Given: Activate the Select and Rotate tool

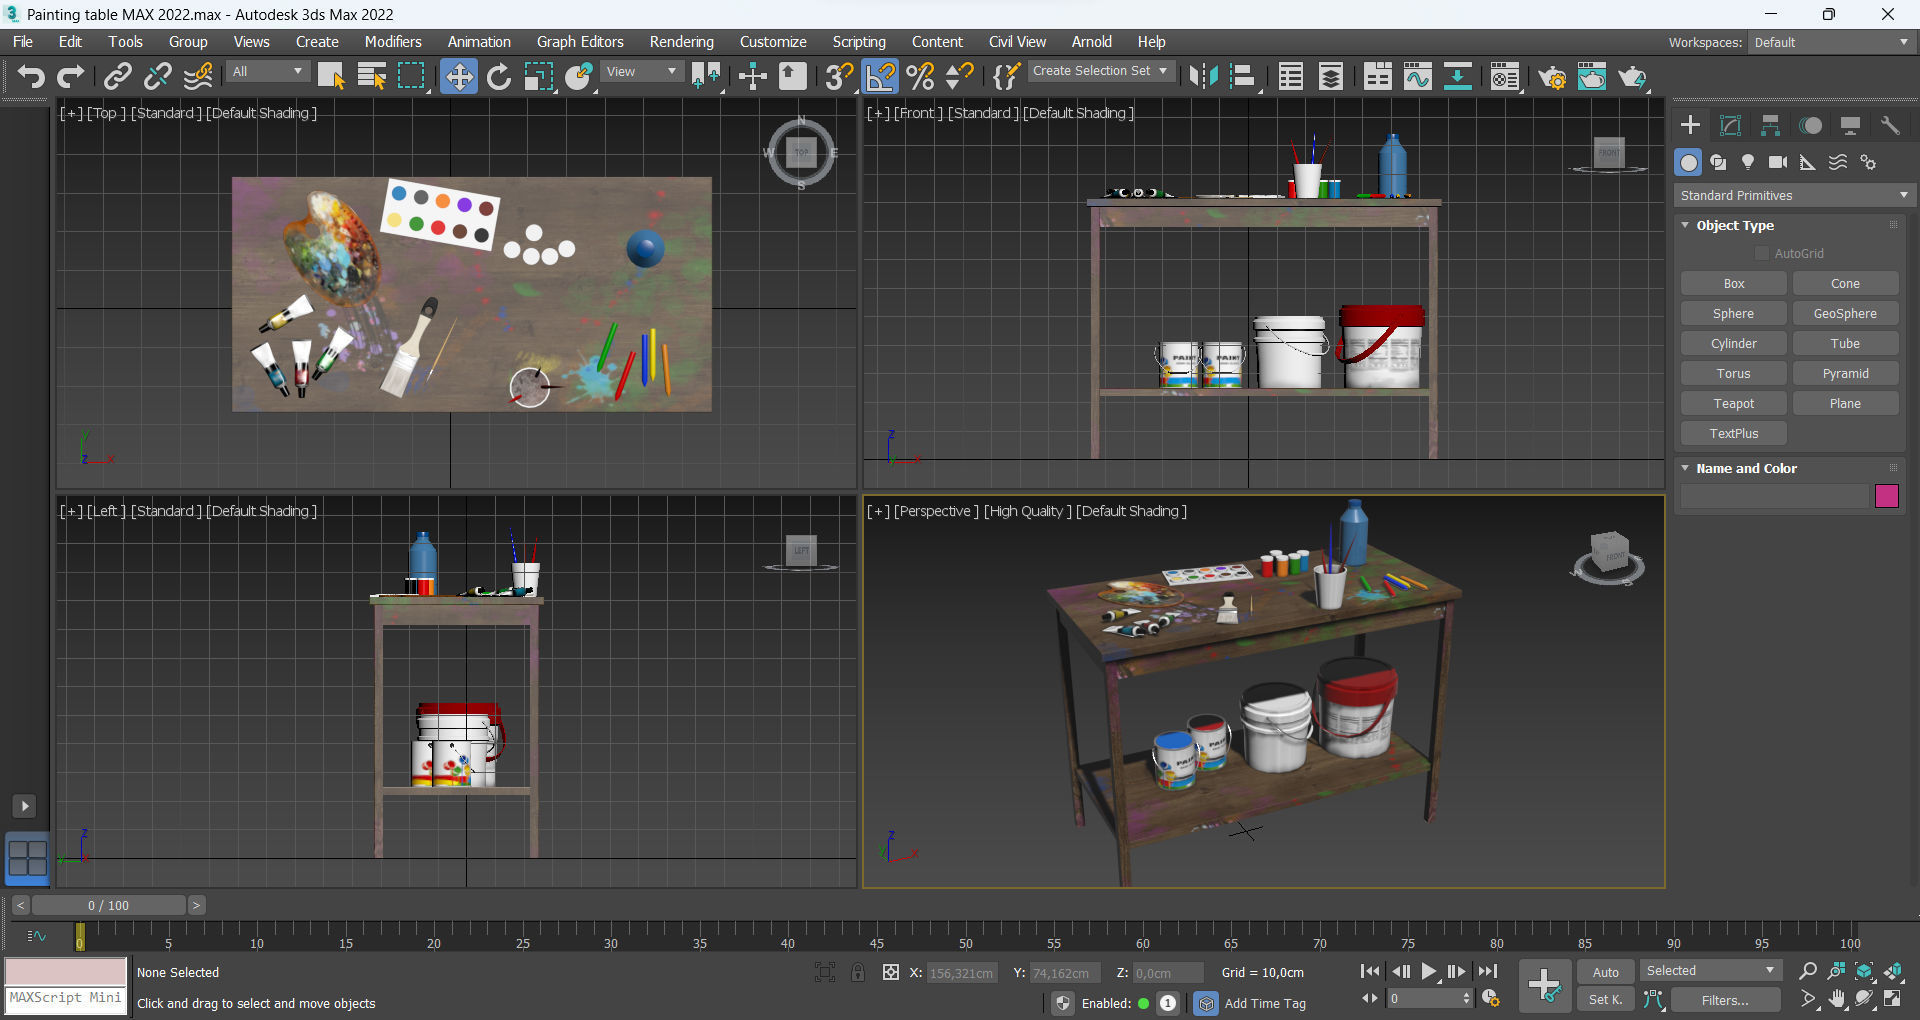Looking at the screenshot, I should (499, 76).
